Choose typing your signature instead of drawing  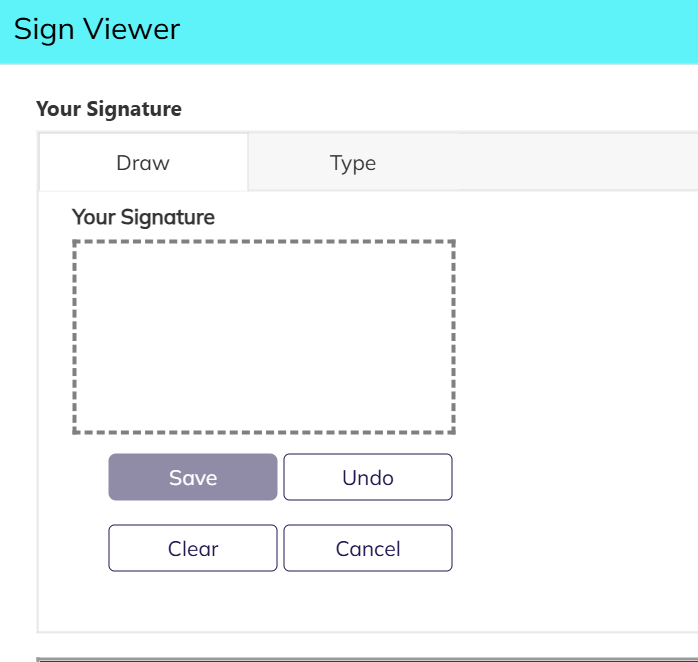point(353,162)
